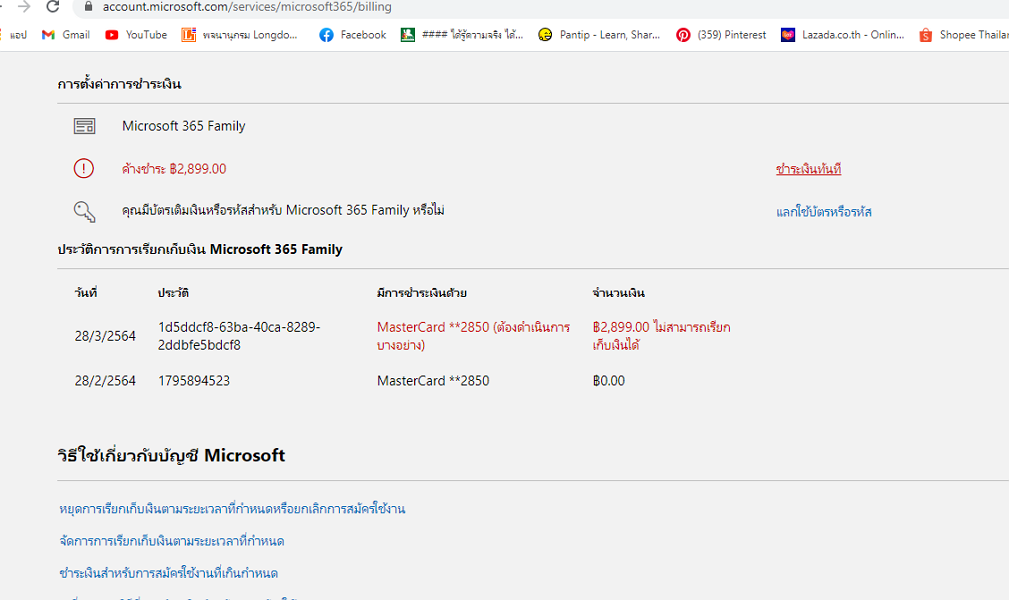Screen dimensions: 1009x600
Task: Open the Pinterest bookmark icon
Action: coord(683,35)
